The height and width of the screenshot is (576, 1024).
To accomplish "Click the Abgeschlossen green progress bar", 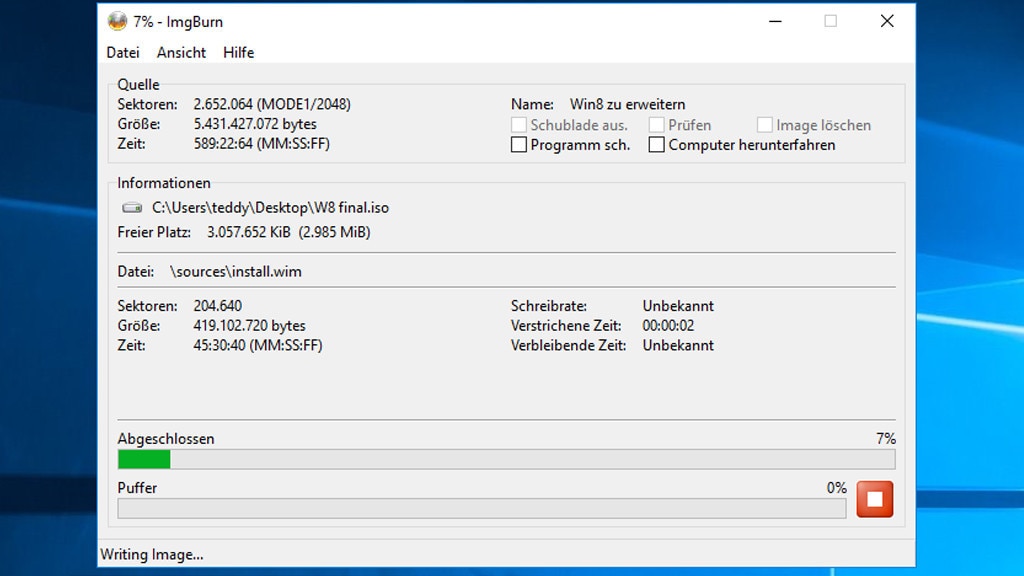I will click(506, 459).
